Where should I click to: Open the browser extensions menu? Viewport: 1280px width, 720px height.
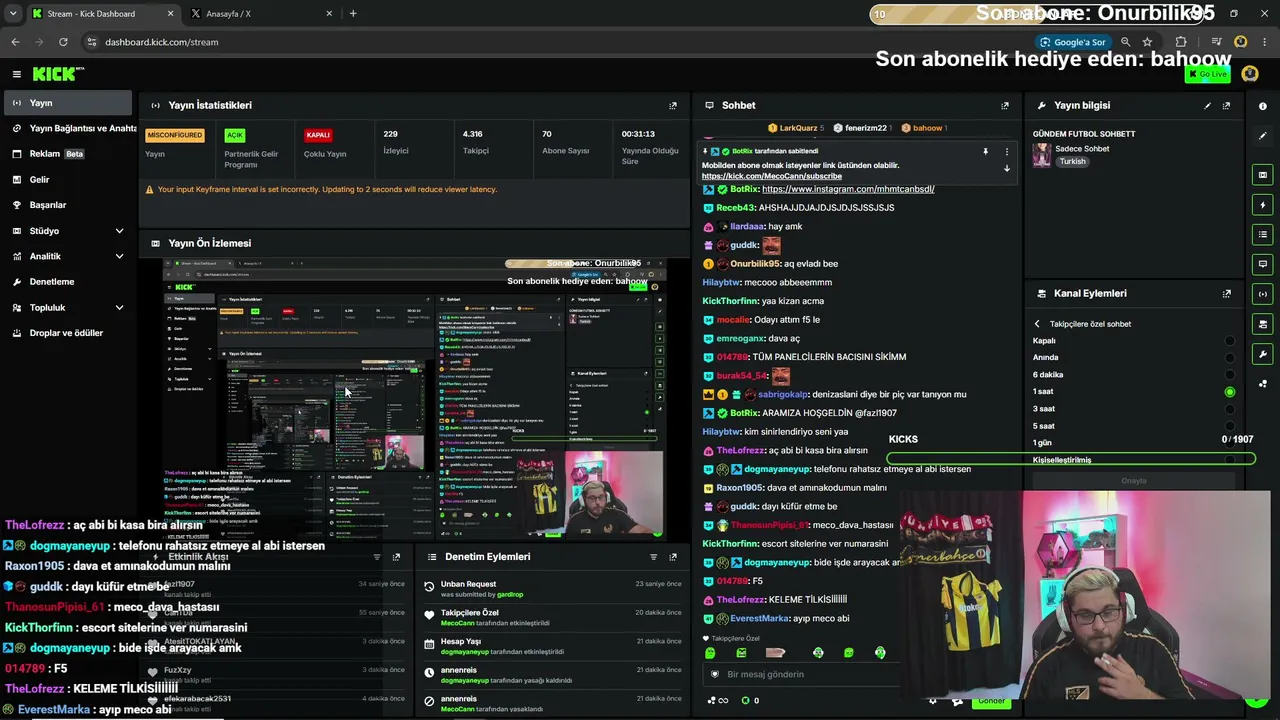point(1181,42)
